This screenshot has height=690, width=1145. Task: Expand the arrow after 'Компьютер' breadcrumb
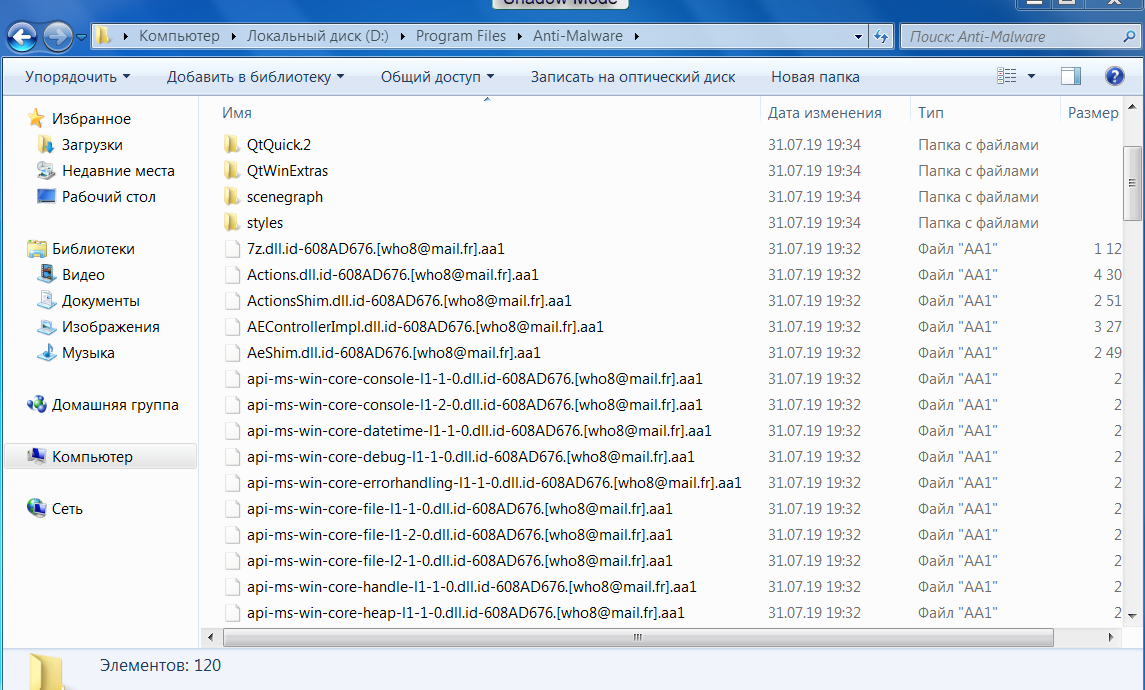233,36
